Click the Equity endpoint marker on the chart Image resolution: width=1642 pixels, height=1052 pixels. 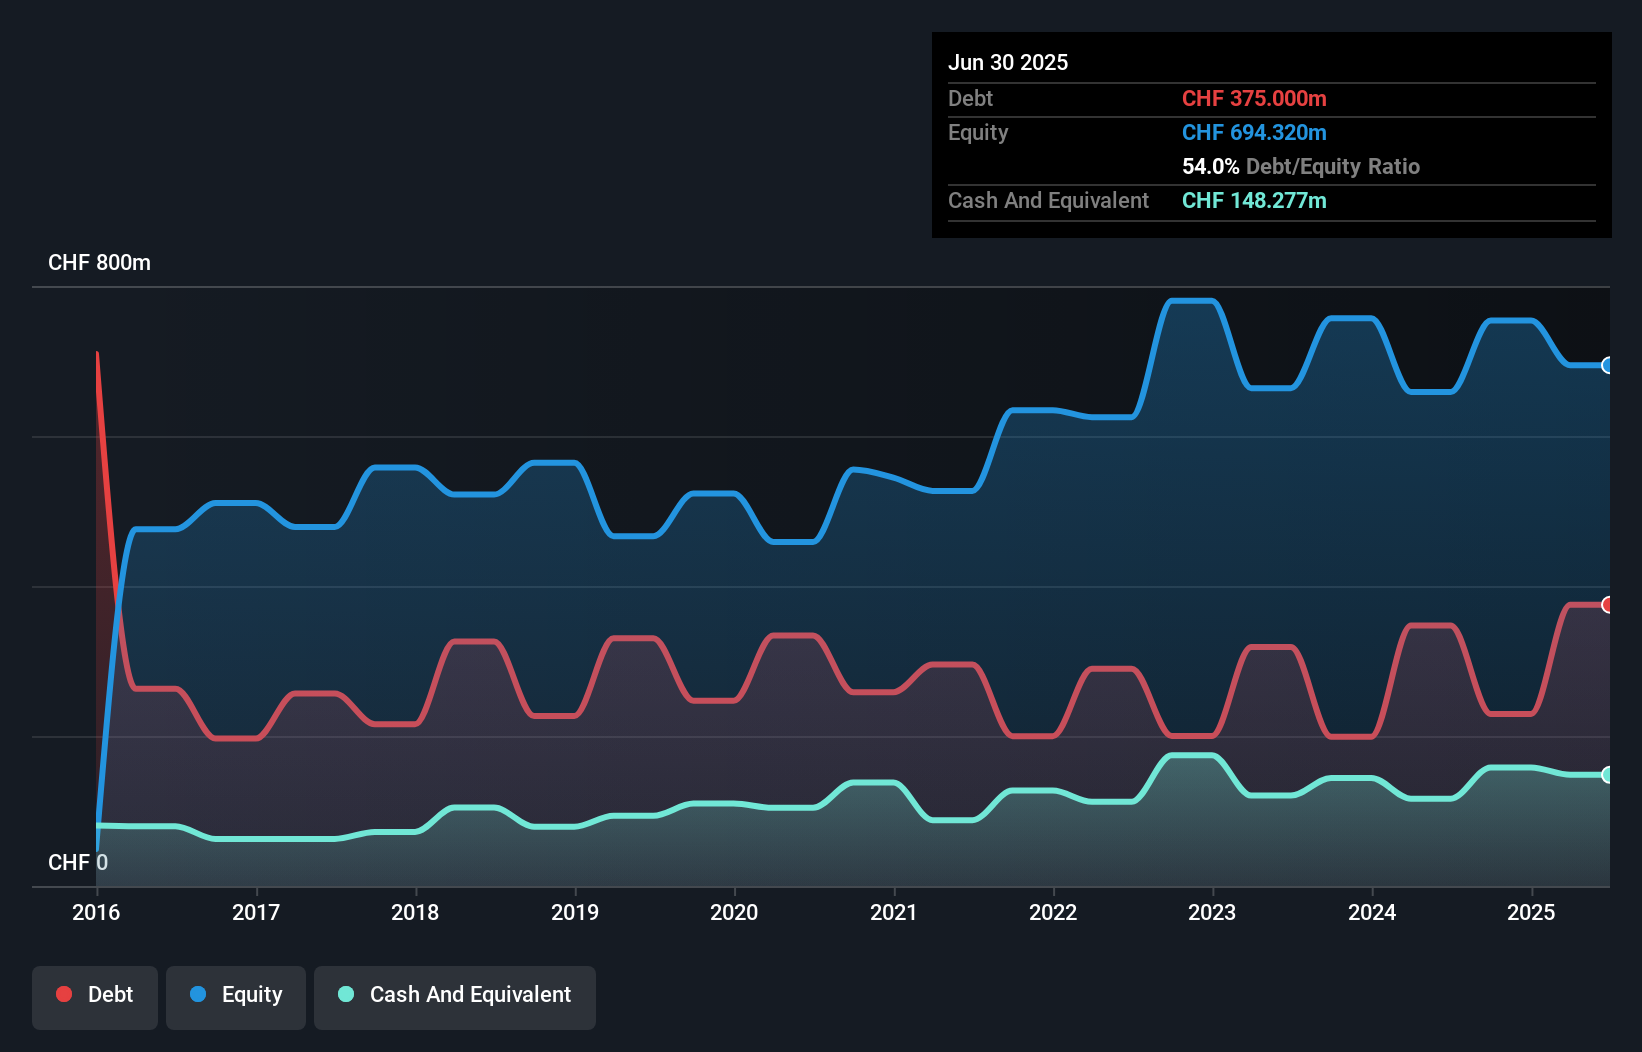1607,366
